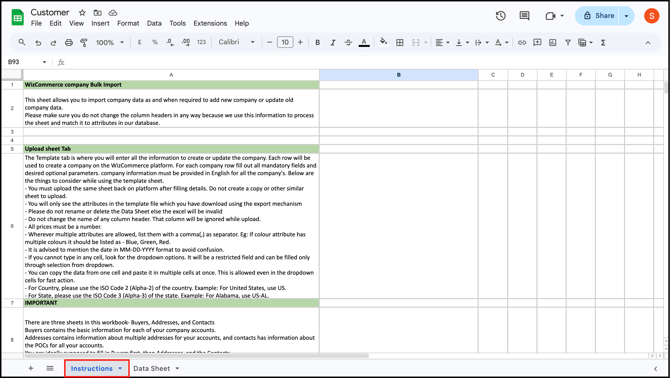Open zoom level 100% dropdown
Screen dimensions: 670x378
tap(110, 42)
